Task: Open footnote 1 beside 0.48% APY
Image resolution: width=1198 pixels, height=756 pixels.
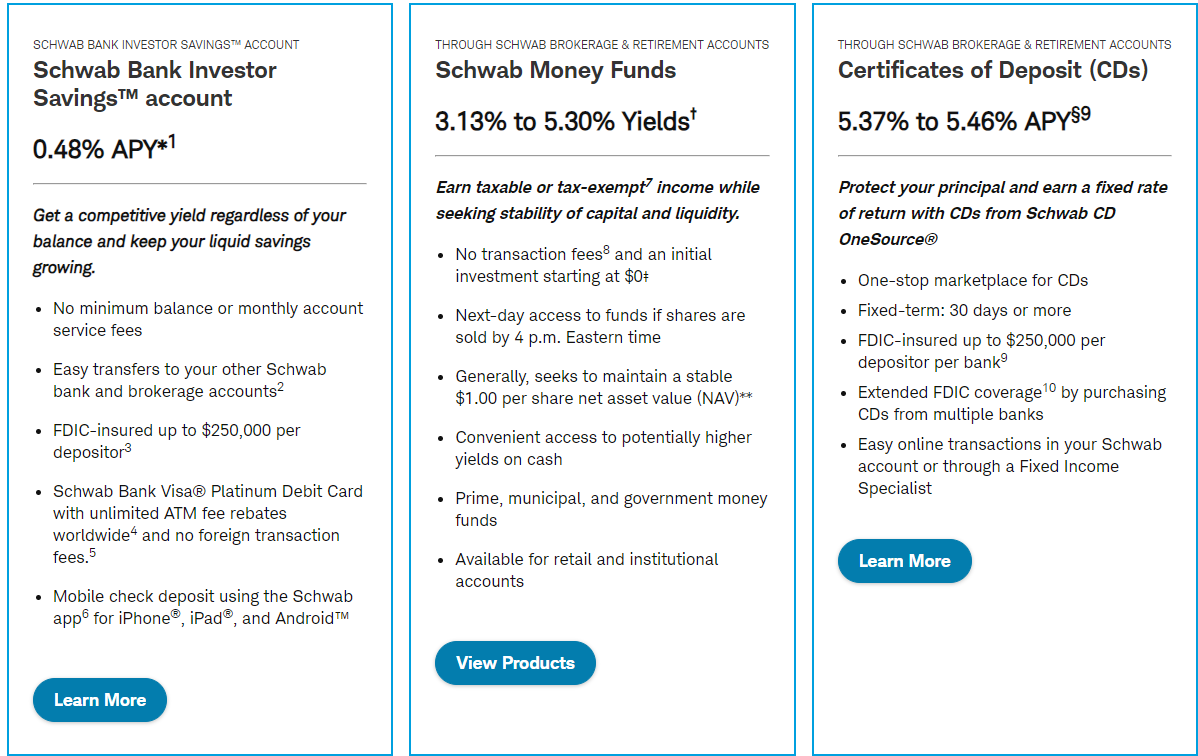Action: [171, 142]
